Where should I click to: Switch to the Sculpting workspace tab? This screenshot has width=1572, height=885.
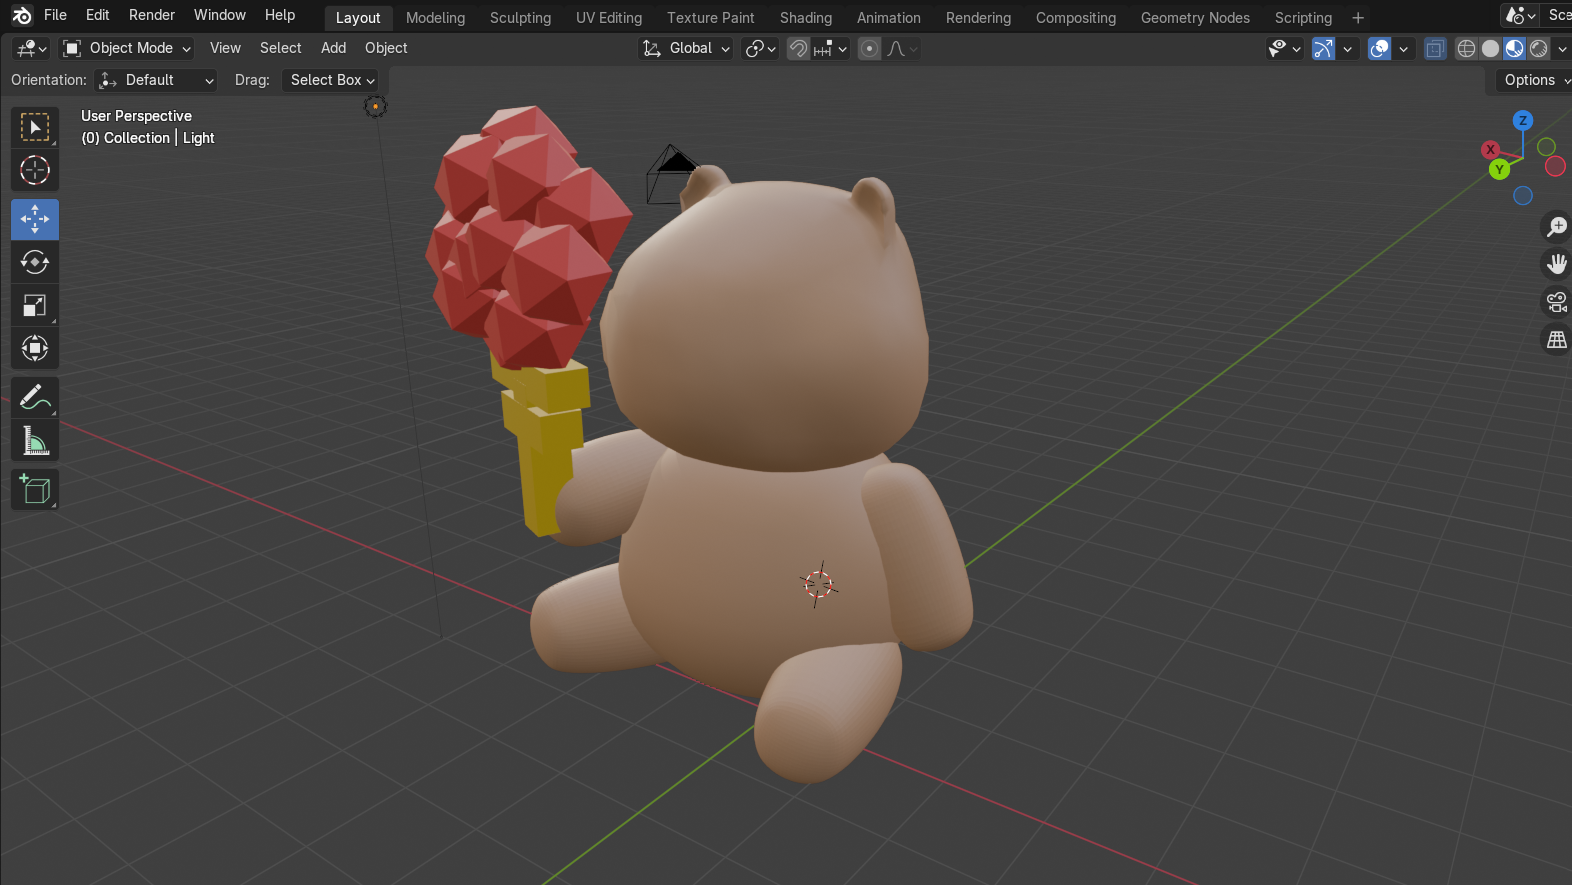[520, 18]
